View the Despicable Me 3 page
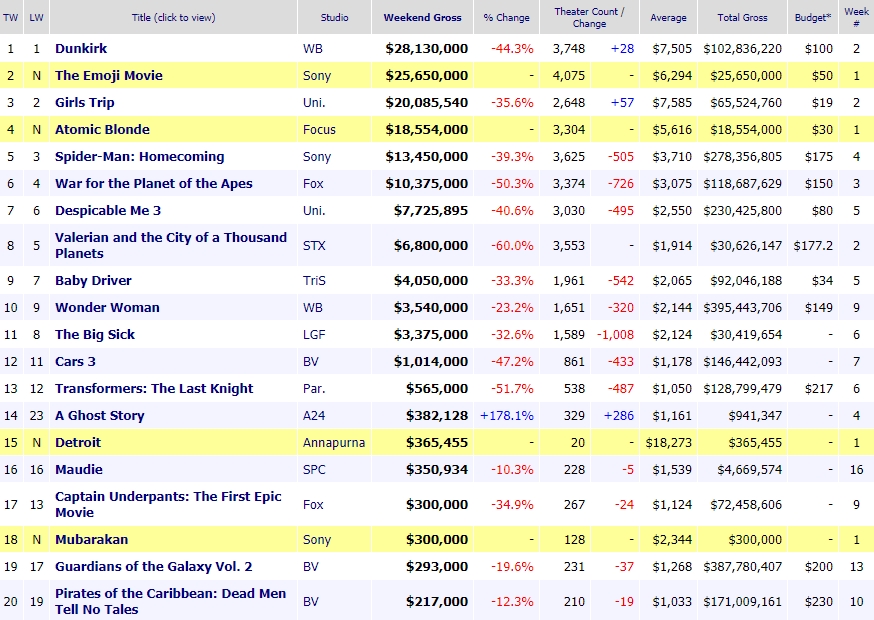Screen dimensions: 874x620 pos(108,211)
